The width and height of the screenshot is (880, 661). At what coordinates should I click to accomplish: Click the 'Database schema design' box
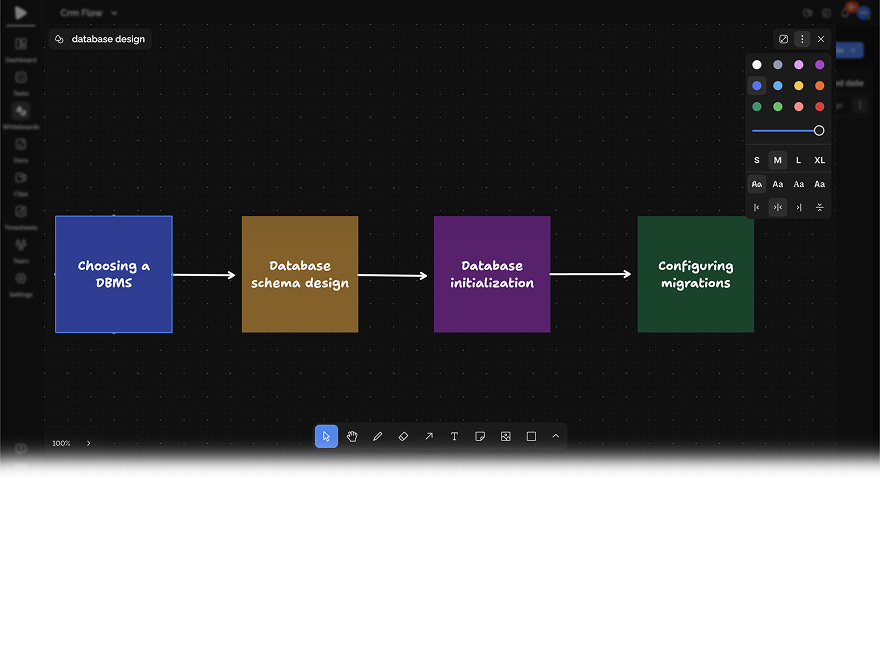click(300, 274)
